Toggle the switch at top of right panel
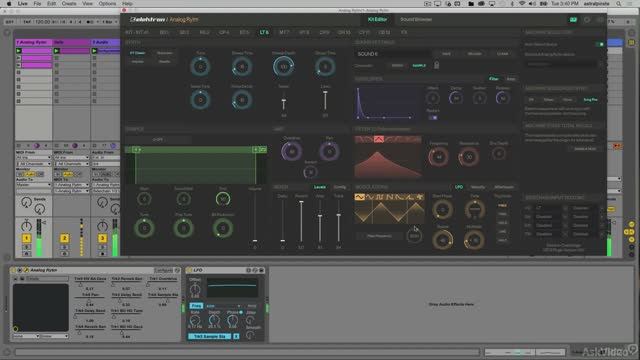The width and height of the screenshot is (640, 360). [x=600, y=44]
